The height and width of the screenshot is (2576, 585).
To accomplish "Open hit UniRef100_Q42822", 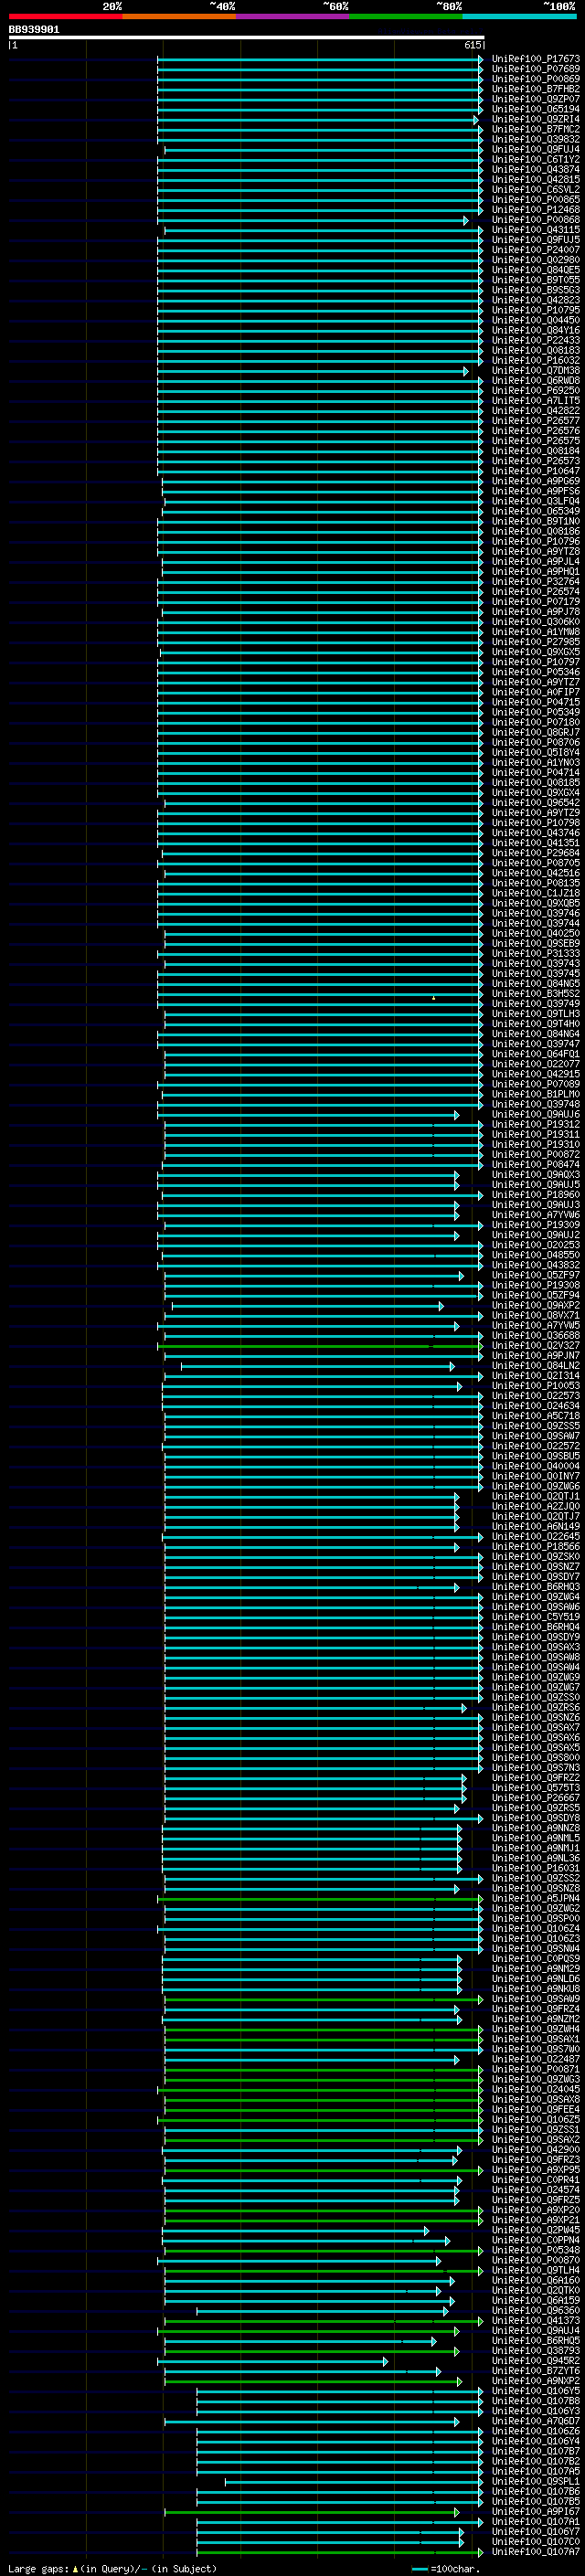I will click(535, 411).
